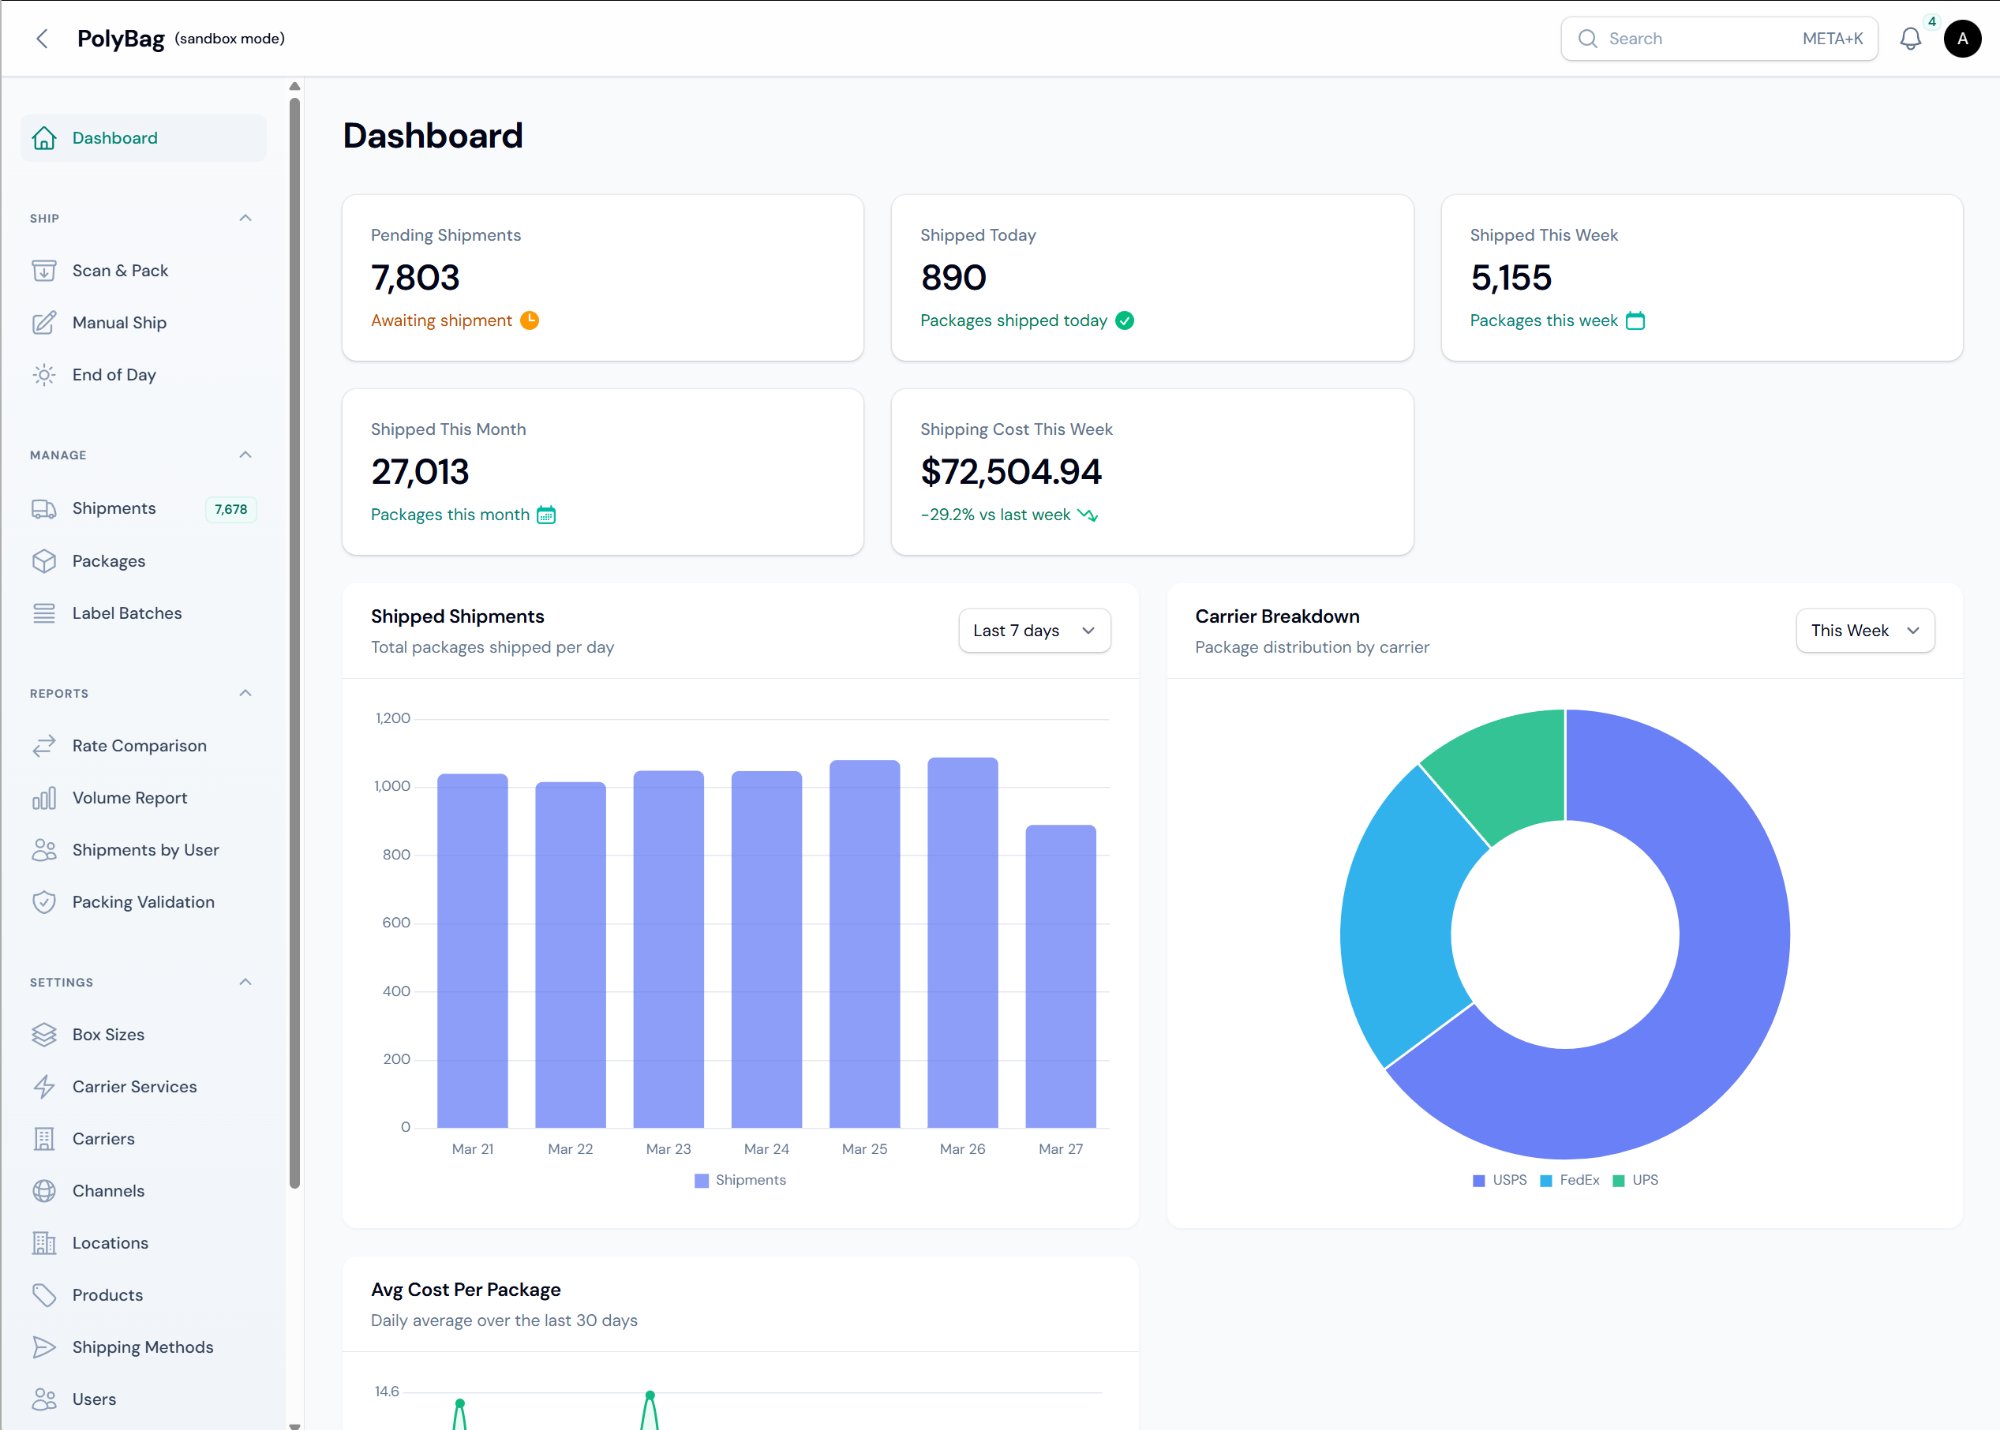Click the notification bell icon
The width and height of the screenshot is (2000, 1430).
[1911, 39]
